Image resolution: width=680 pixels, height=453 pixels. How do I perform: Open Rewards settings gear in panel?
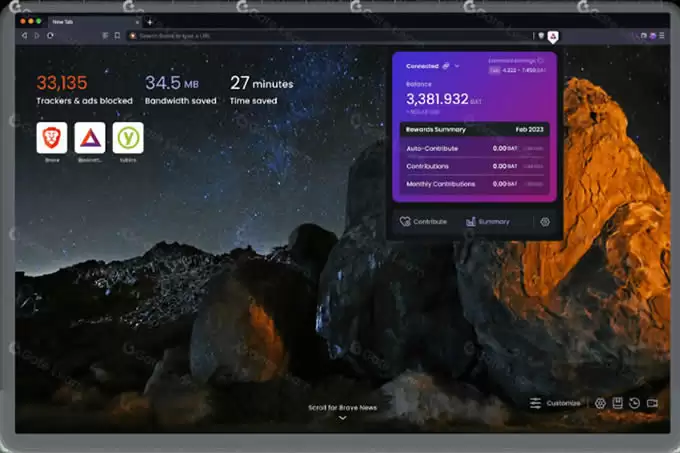click(x=545, y=222)
